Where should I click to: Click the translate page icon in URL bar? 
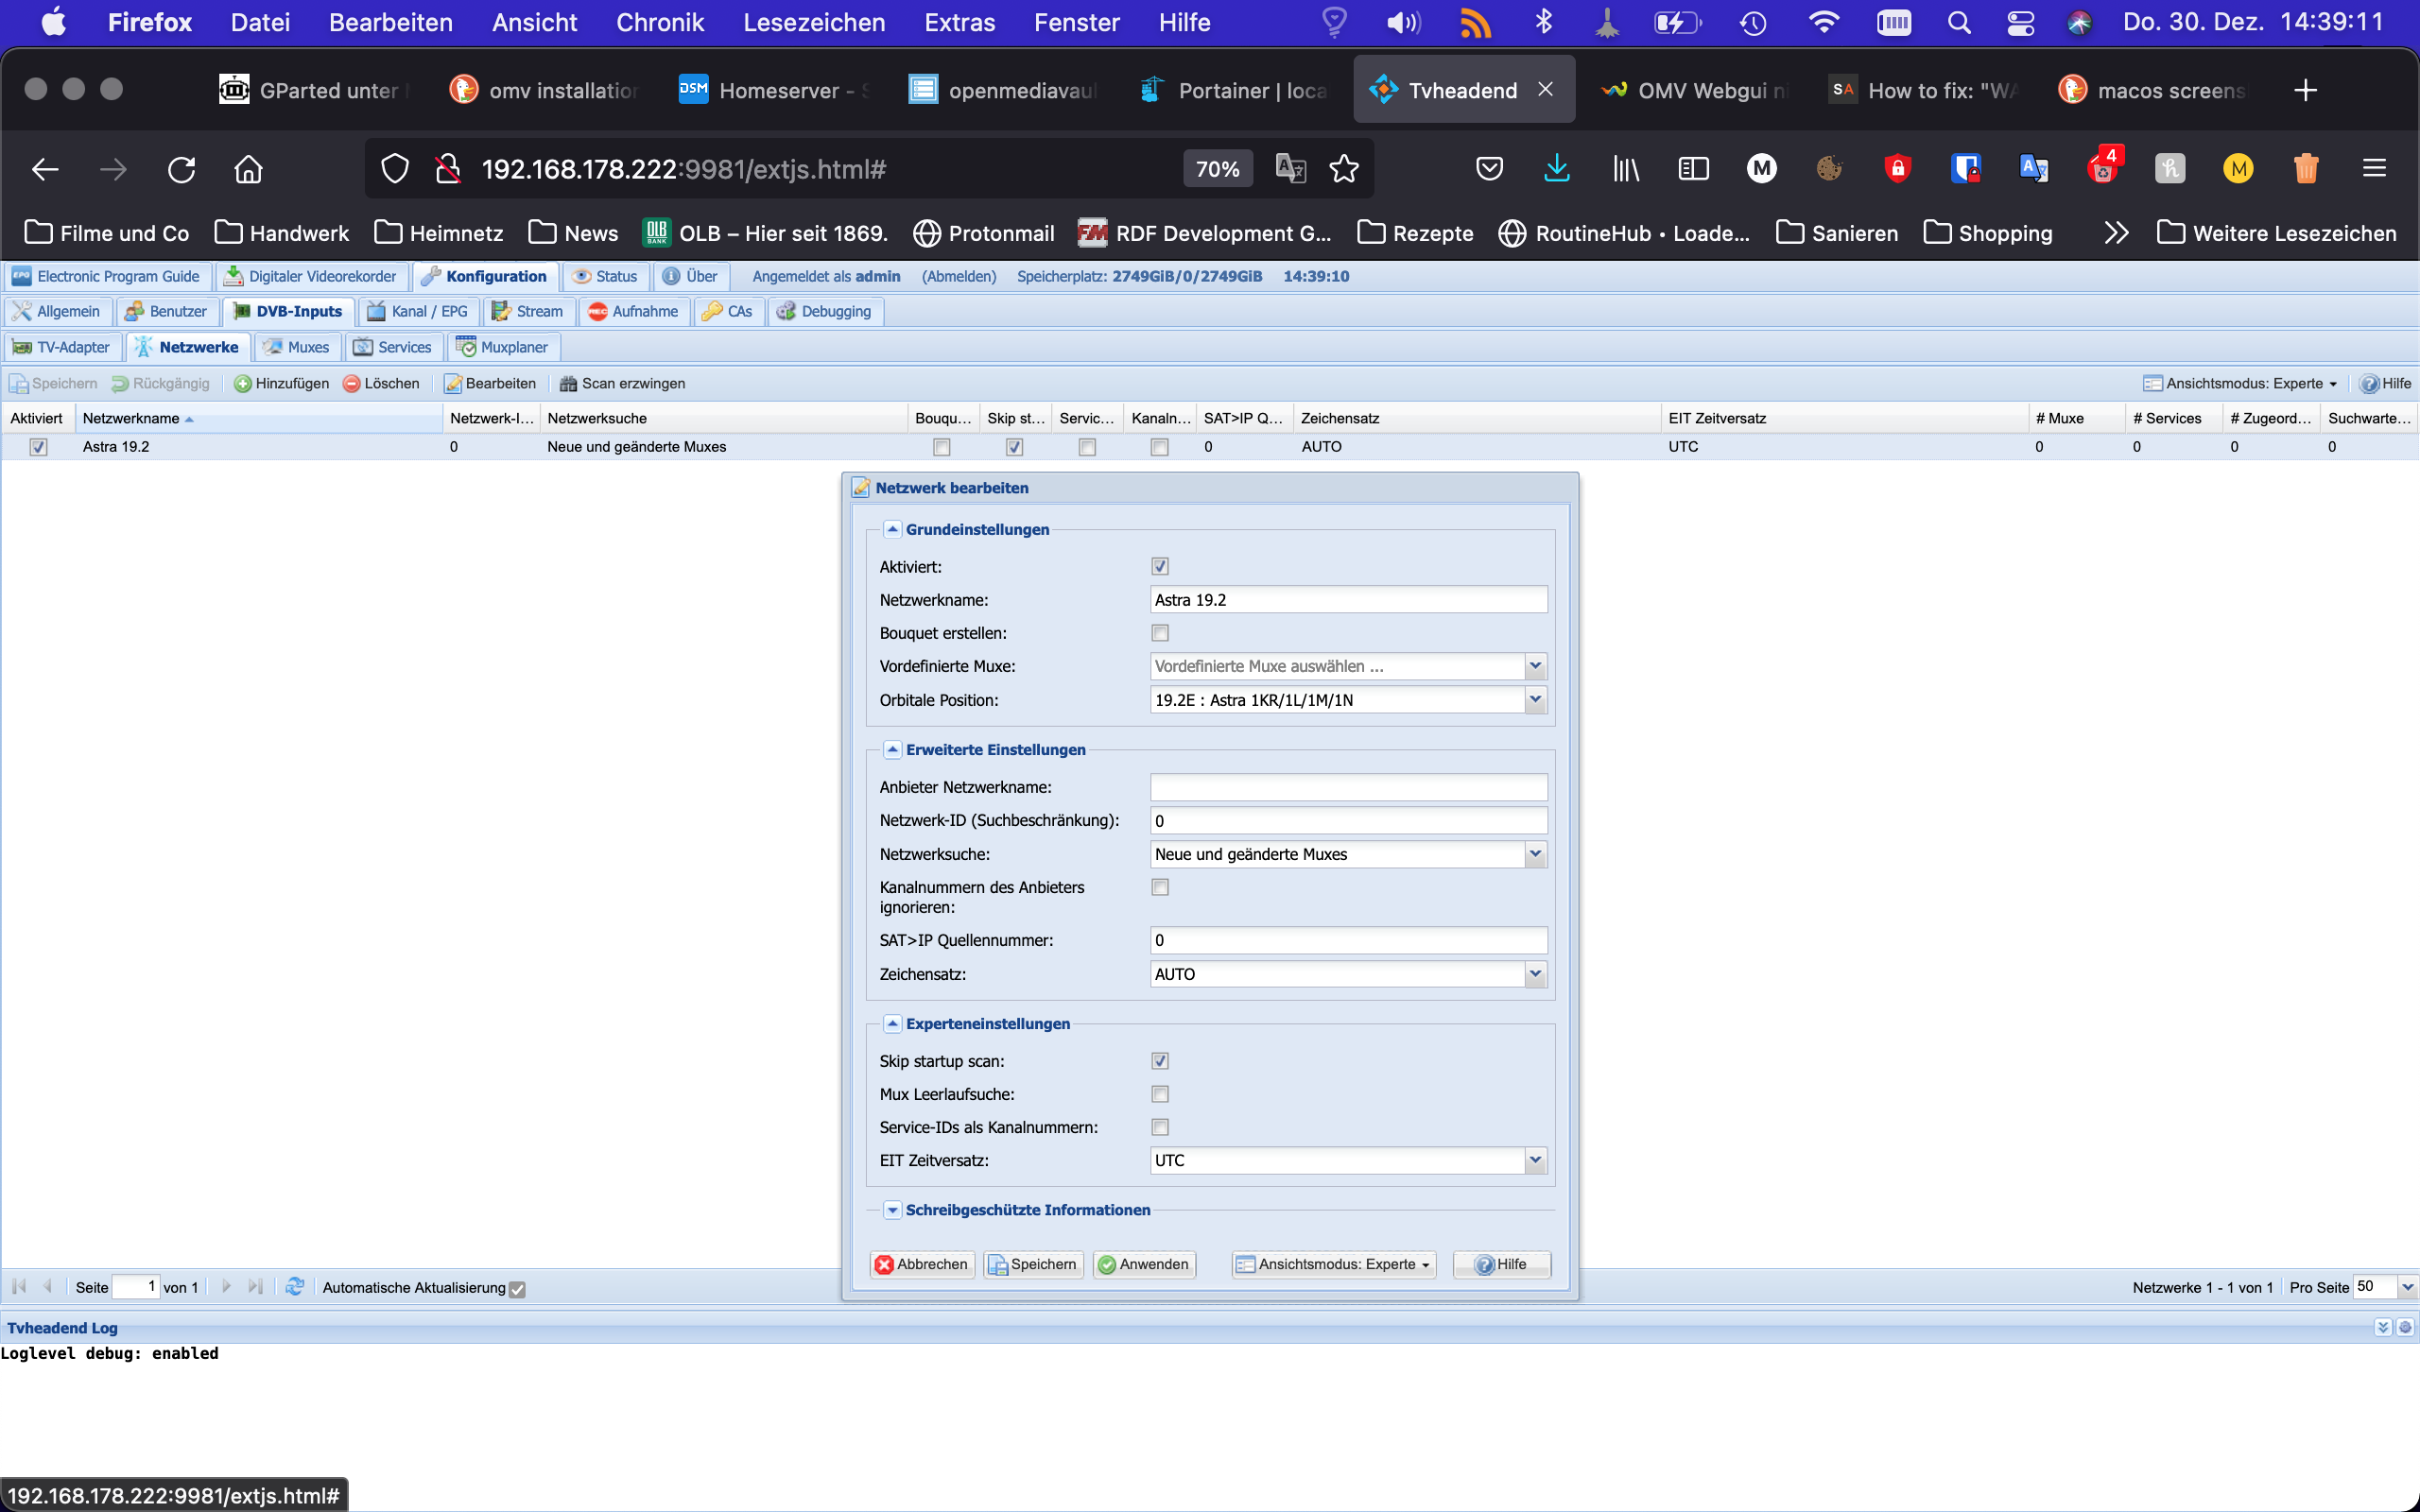click(x=1290, y=169)
